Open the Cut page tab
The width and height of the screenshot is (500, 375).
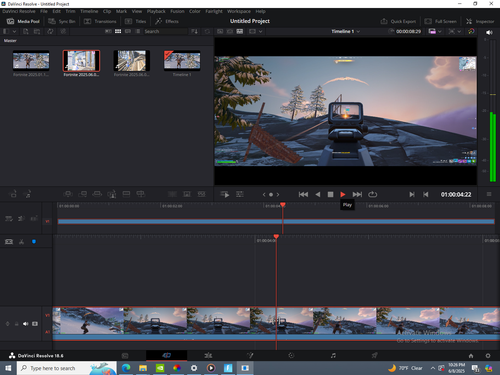(167, 356)
